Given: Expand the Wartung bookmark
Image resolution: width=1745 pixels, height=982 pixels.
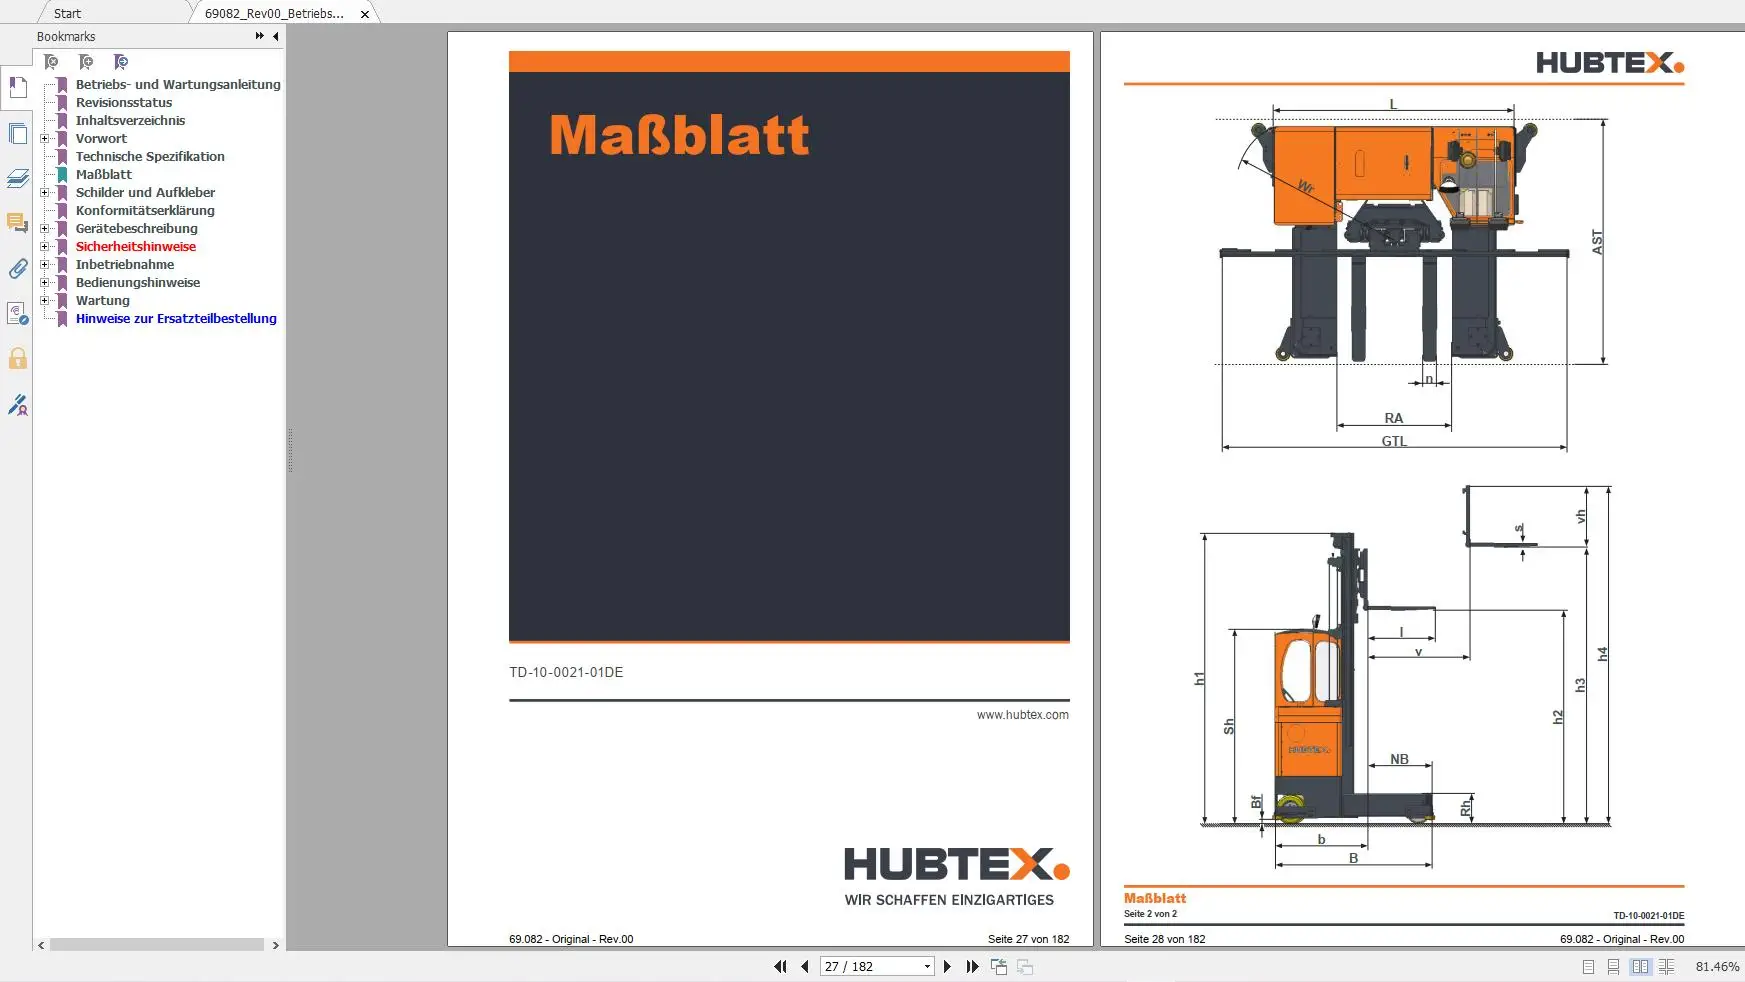Looking at the screenshot, I should pyautogui.click(x=44, y=300).
